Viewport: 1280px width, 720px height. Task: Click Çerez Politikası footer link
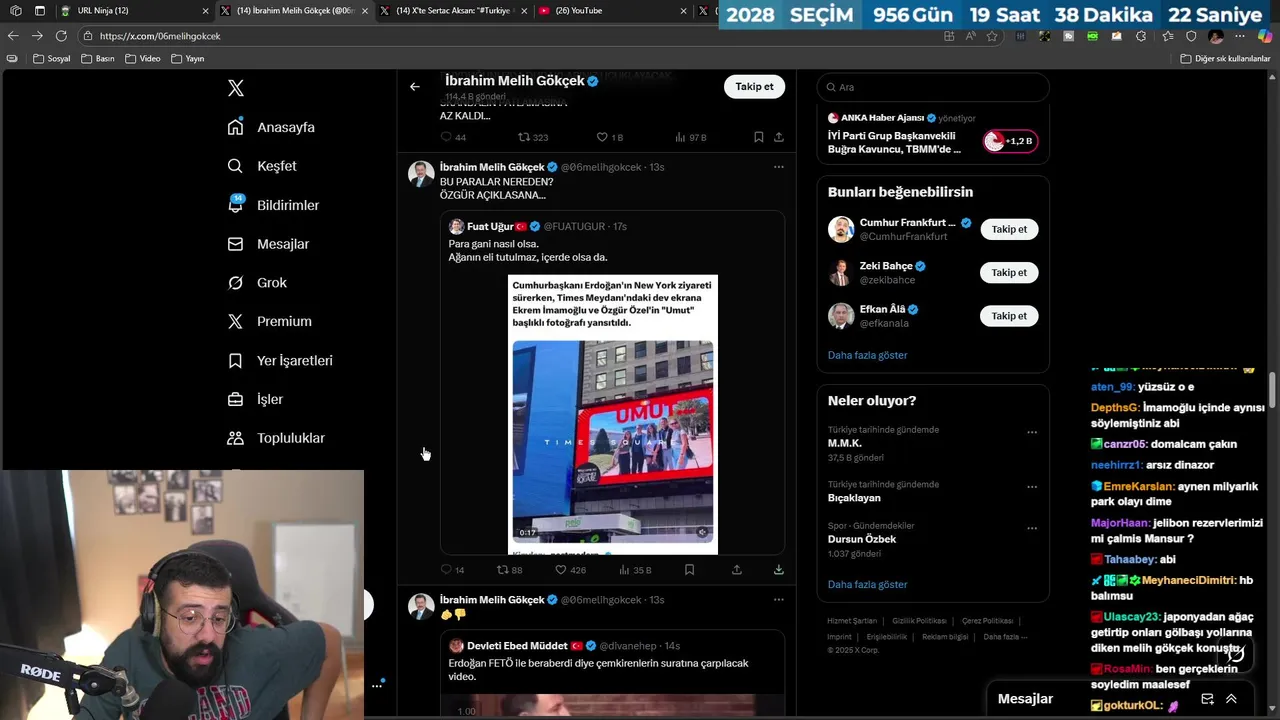(x=987, y=621)
